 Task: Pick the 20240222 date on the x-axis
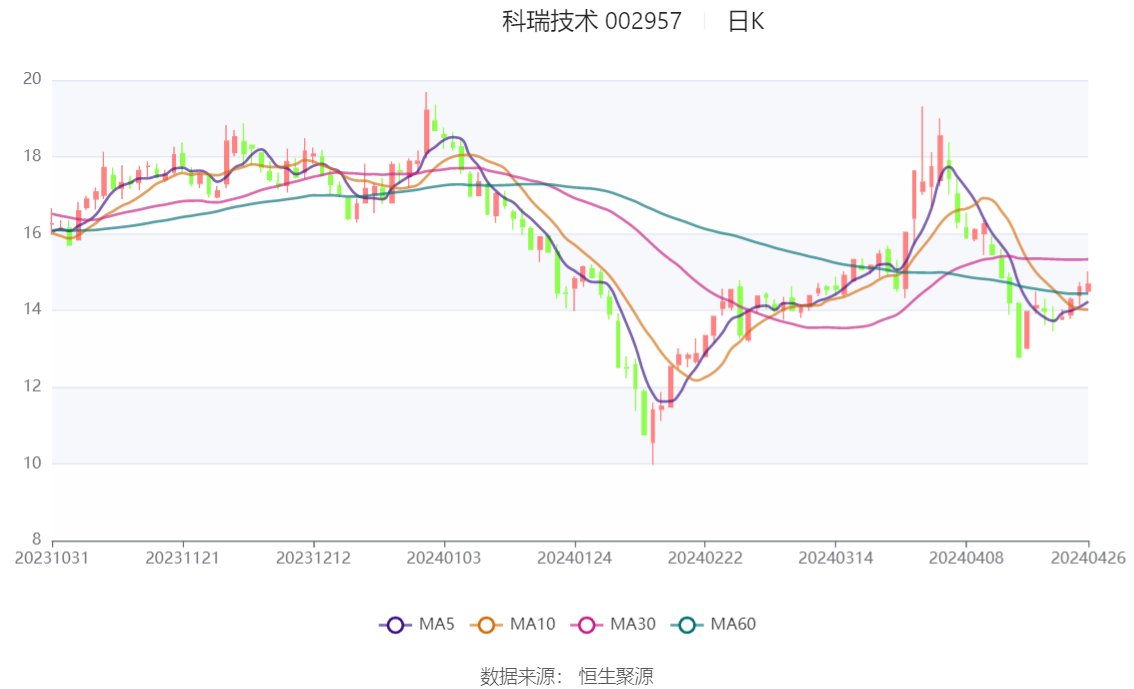point(705,558)
